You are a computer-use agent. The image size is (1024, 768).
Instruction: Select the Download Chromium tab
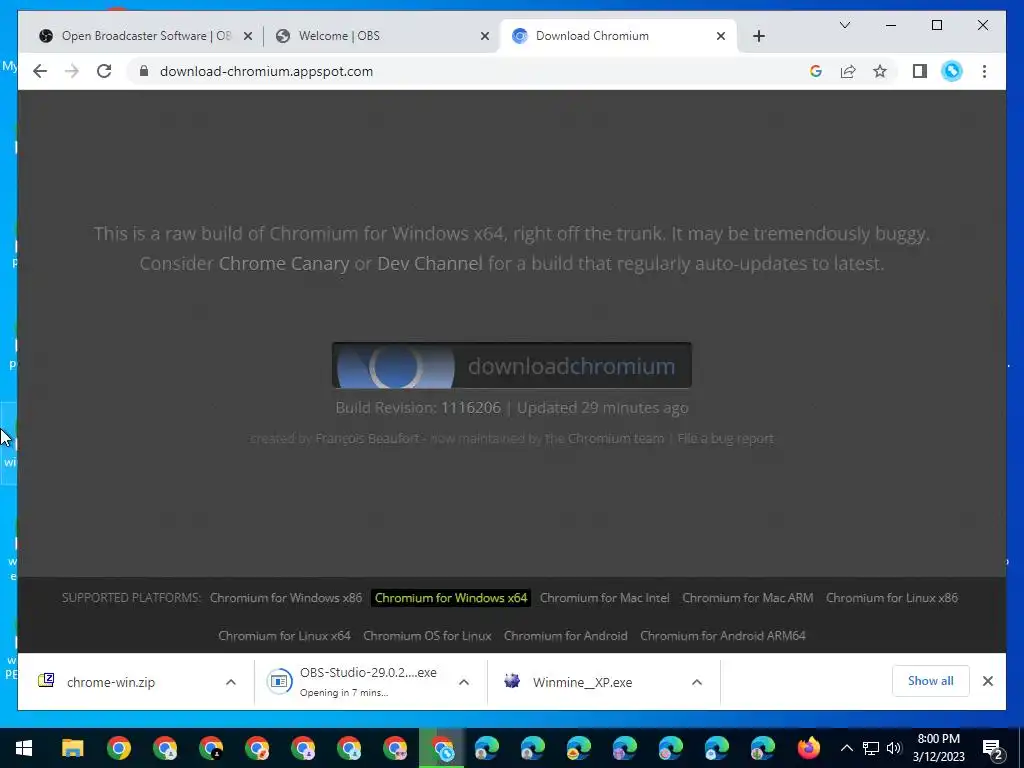617,36
